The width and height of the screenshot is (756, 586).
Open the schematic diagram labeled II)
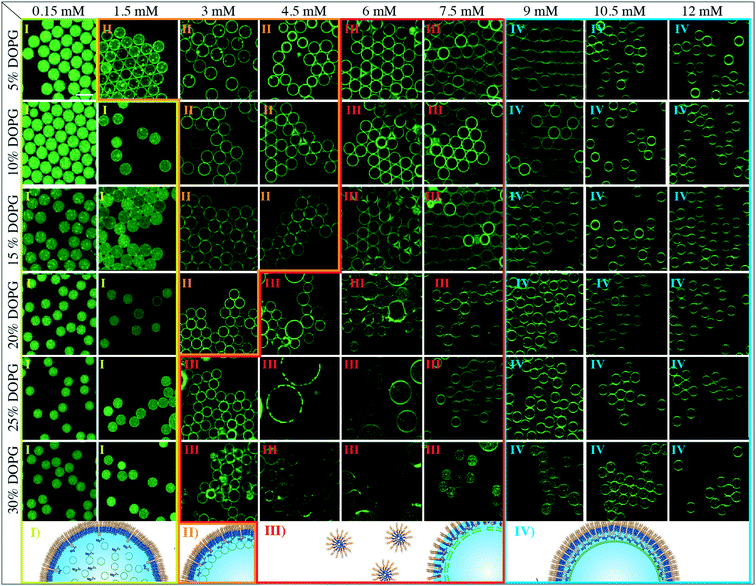pyautogui.click(x=217, y=552)
